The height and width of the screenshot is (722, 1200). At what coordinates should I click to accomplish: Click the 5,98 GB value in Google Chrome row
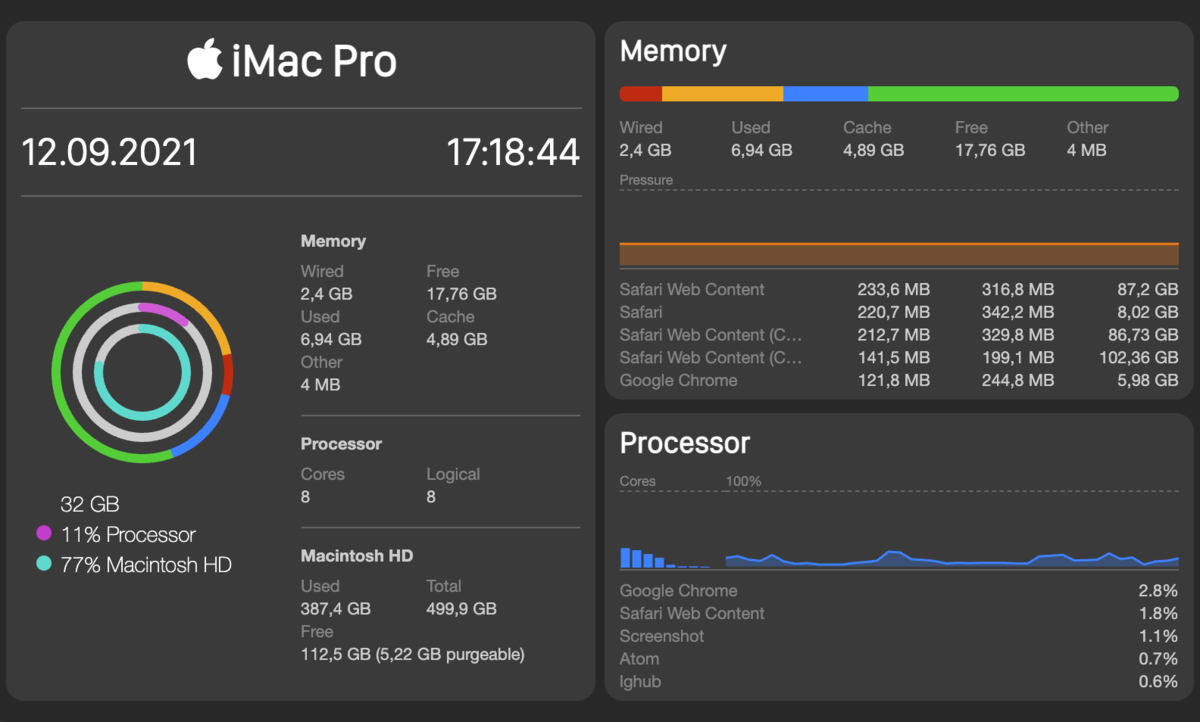tap(1148, 380)
